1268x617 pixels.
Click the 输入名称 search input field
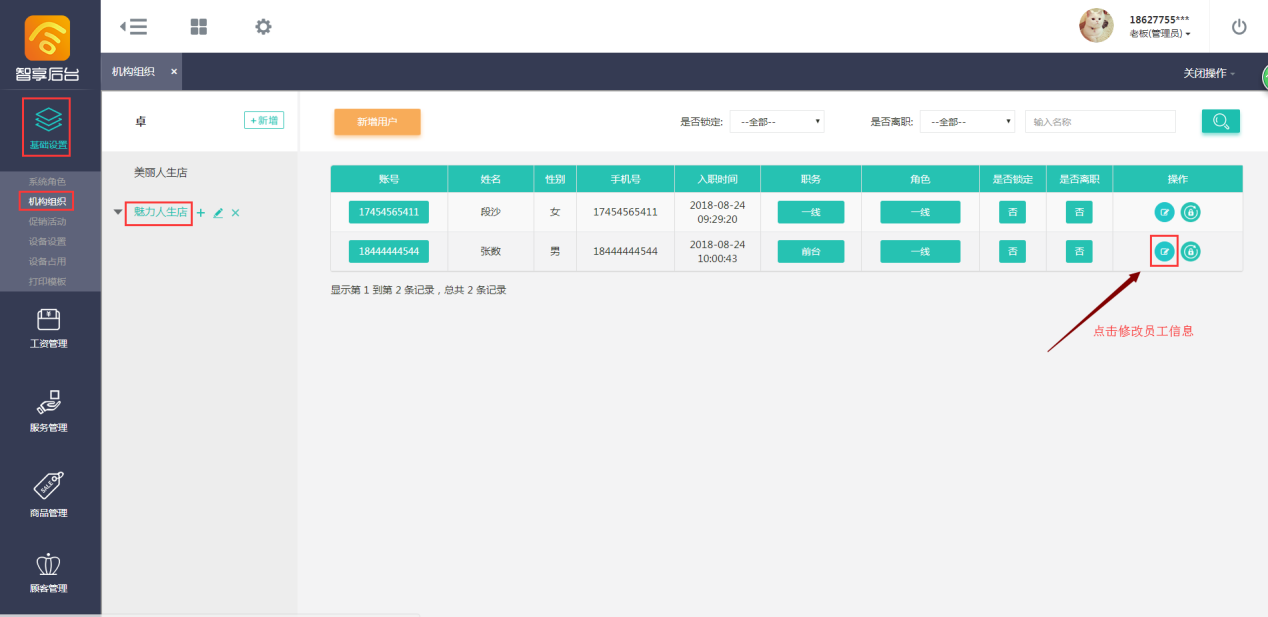[1100, 122]
